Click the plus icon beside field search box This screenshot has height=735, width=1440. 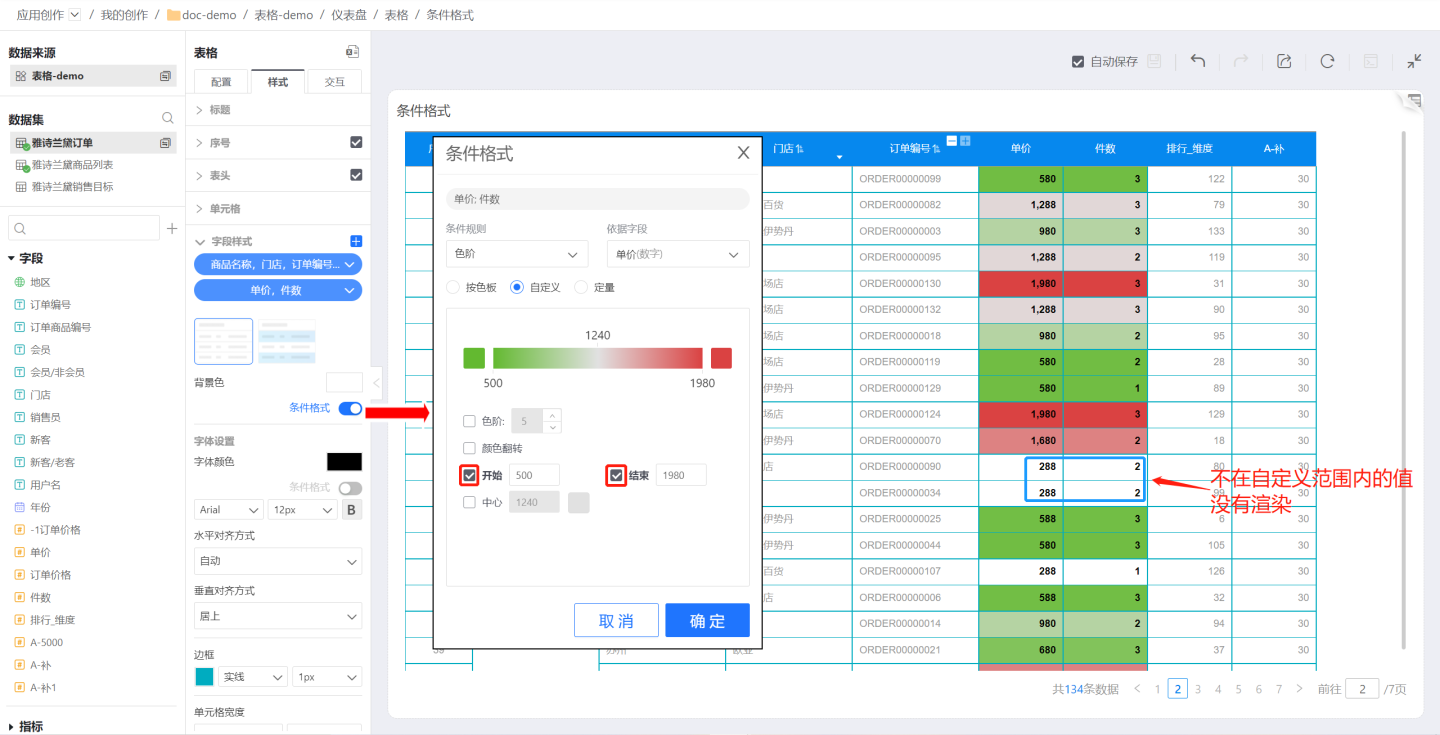(x=172, y=229)
